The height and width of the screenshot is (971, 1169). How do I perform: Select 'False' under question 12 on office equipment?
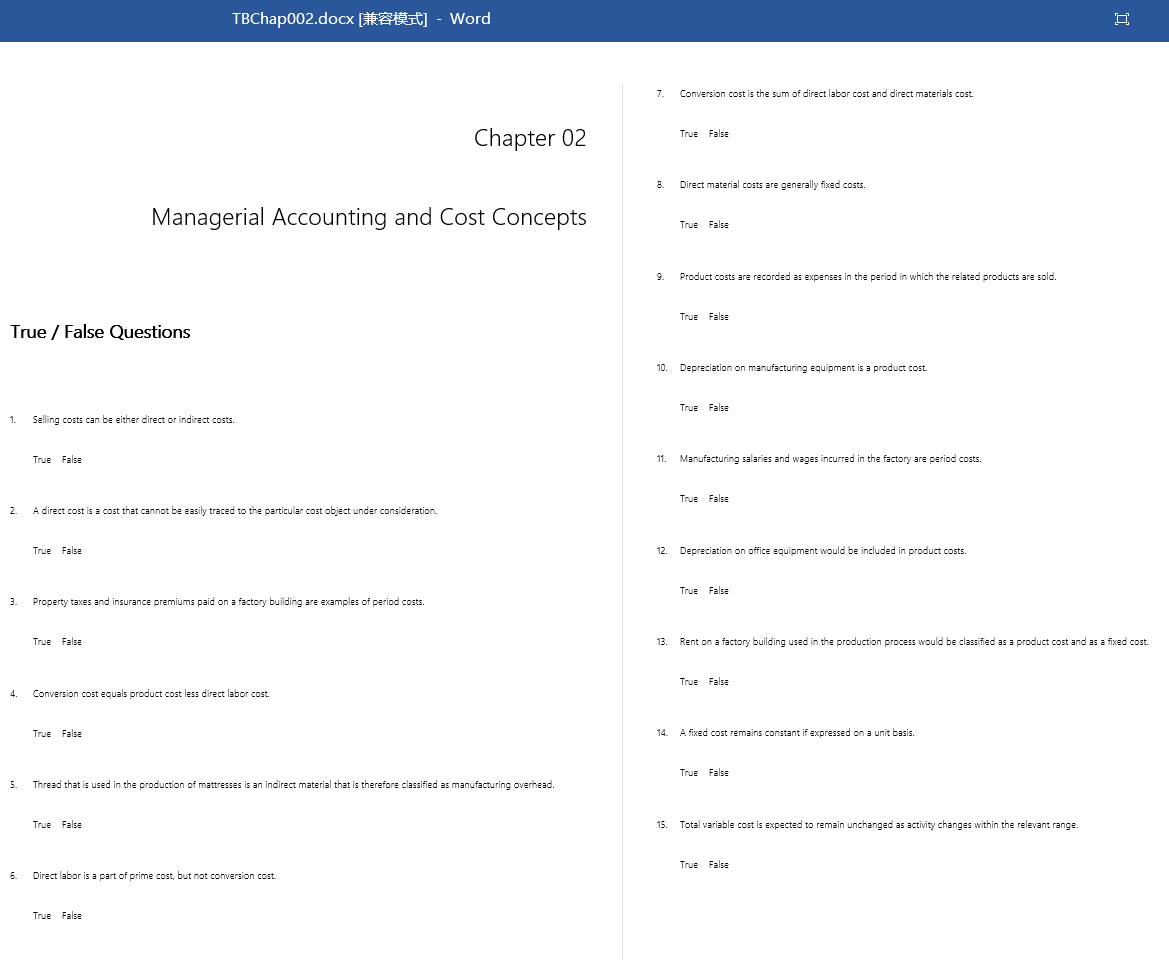tap(719, 591)
